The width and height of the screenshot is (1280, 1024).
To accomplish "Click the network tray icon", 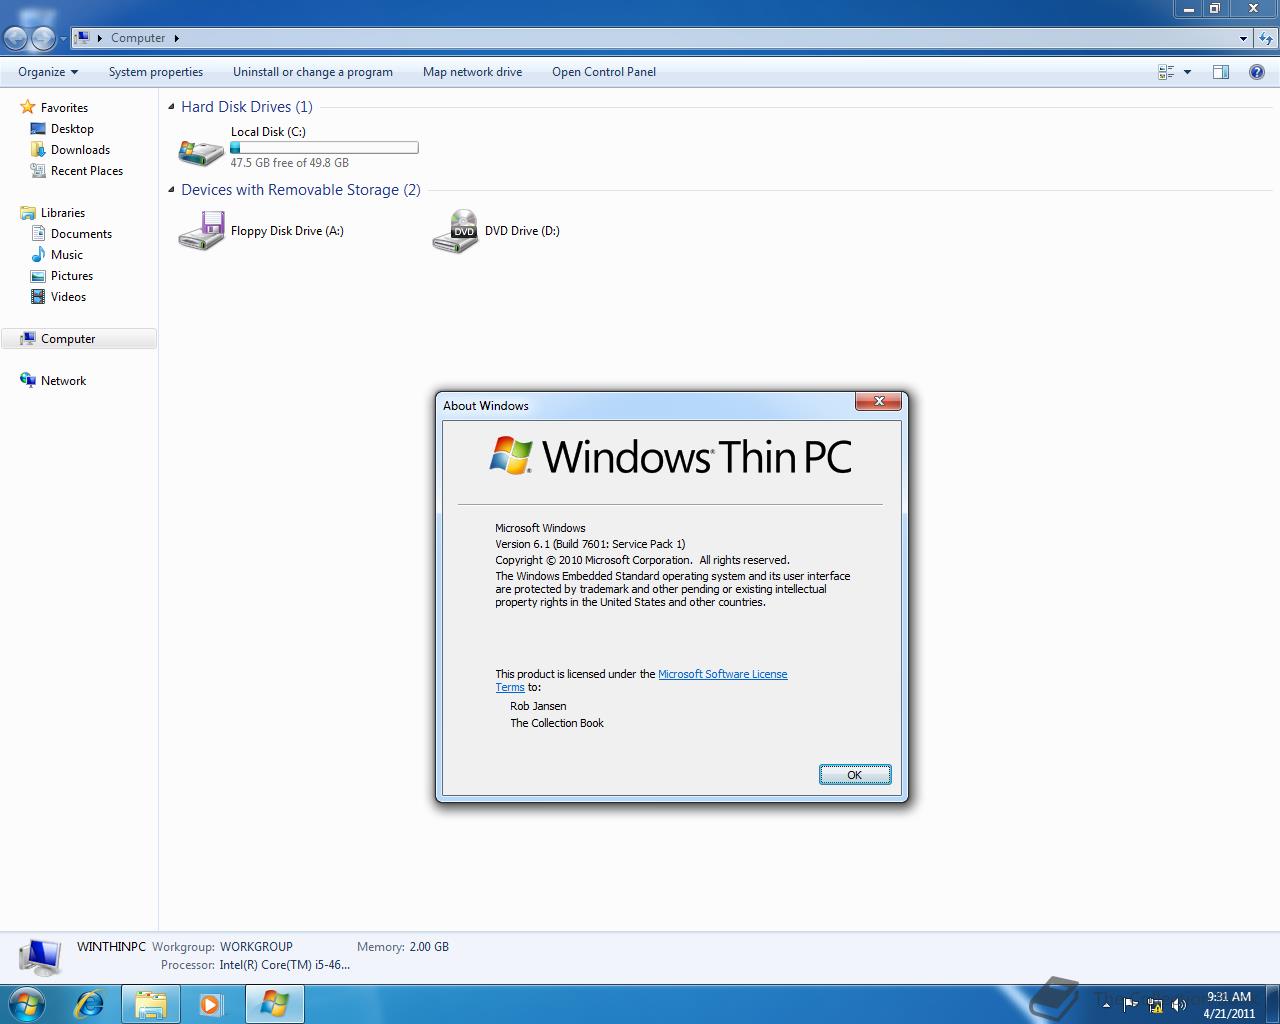I will tap(1155, 1005).
